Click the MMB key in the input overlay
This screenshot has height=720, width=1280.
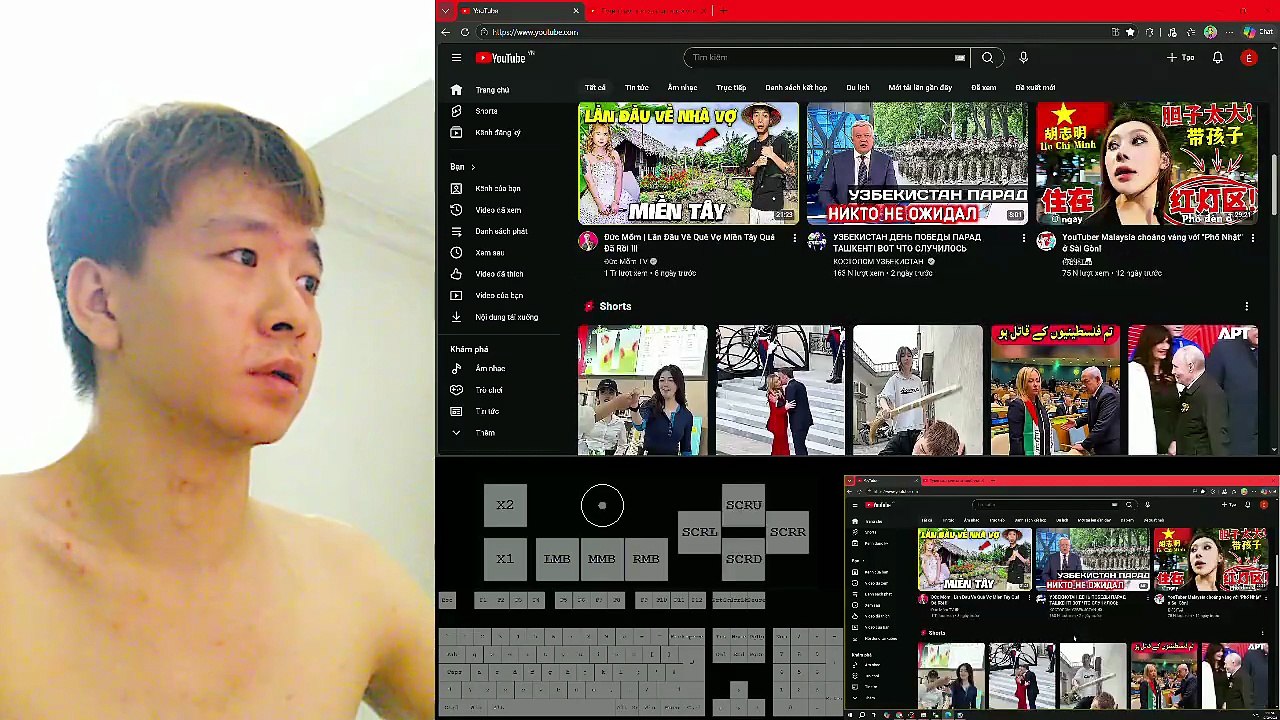click(601, 559)
